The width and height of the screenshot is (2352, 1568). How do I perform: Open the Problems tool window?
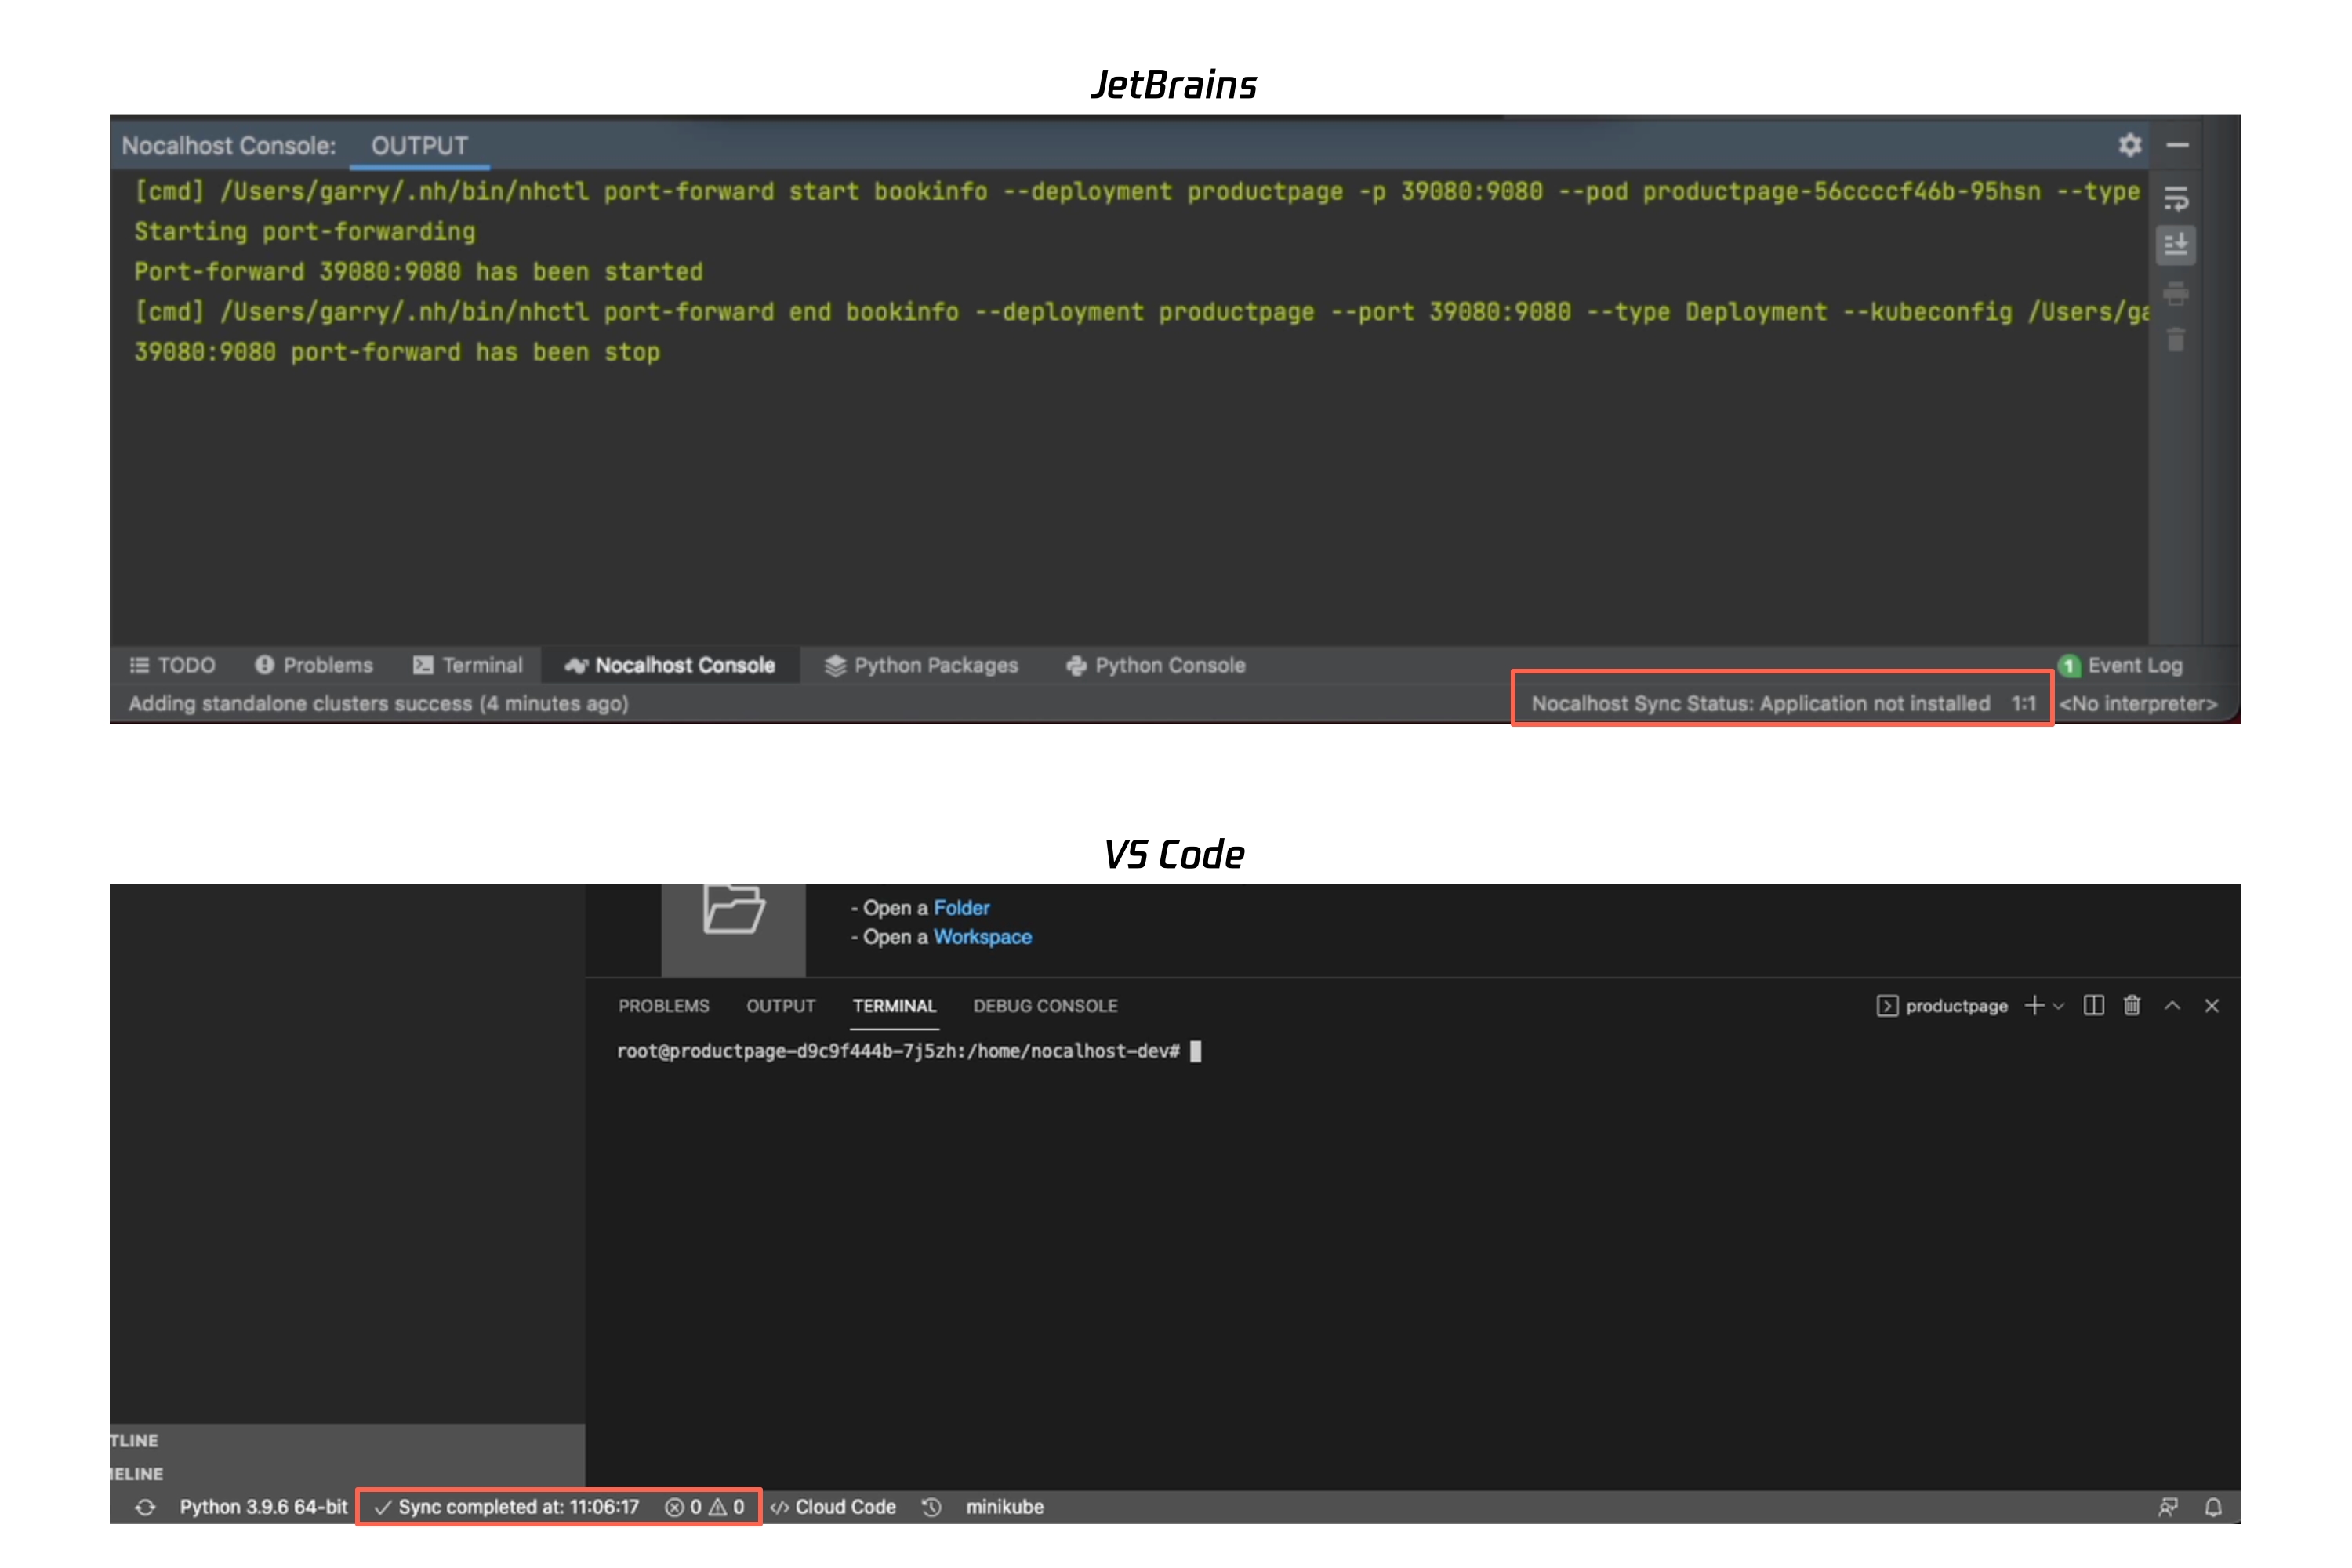click(314, 665)
